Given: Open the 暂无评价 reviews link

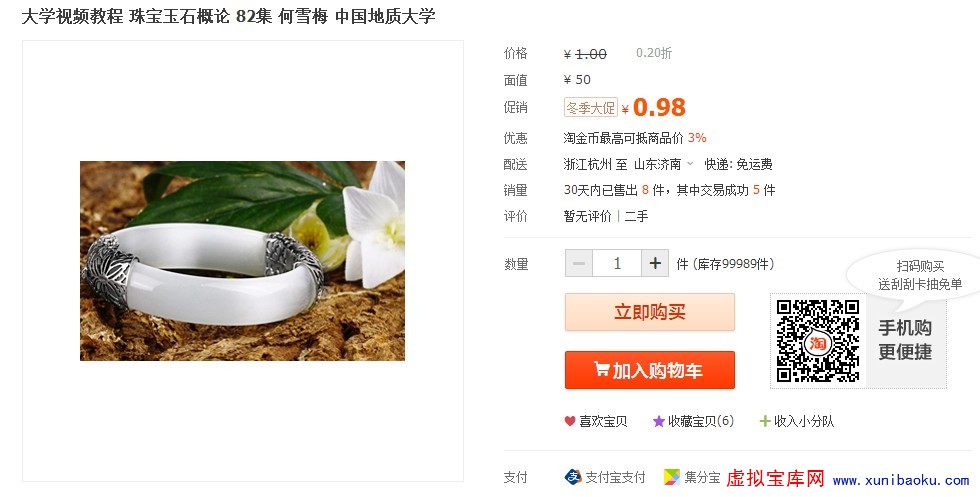Looking at the screenshot, I should (x=588, y=216).
